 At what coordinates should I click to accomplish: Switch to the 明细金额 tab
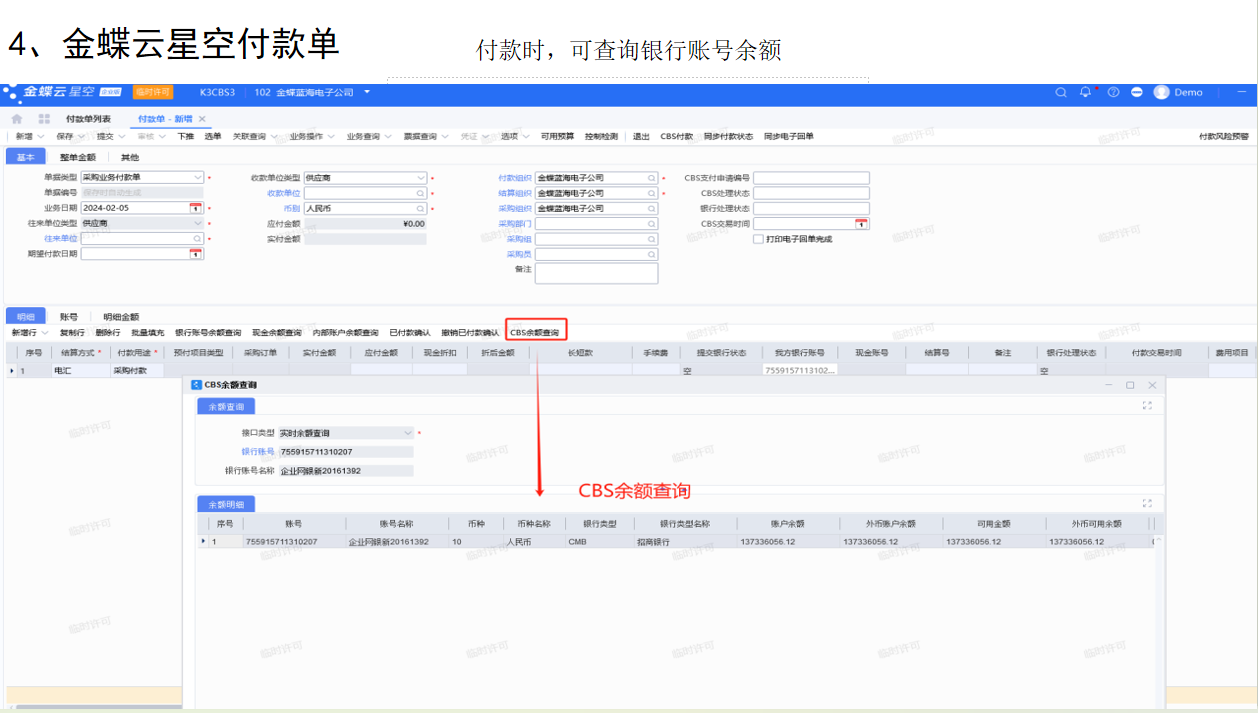(121, 317)
